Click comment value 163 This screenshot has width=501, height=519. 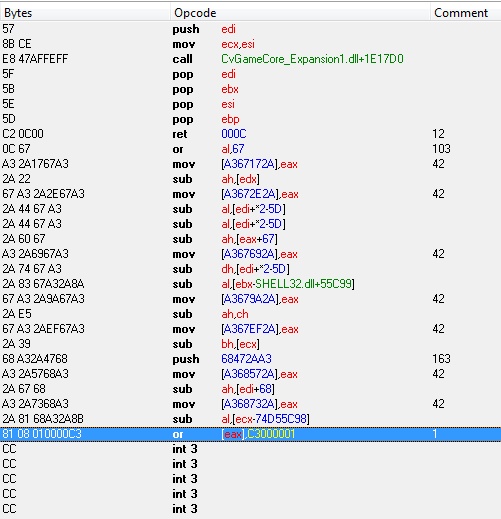coord(441,359)
